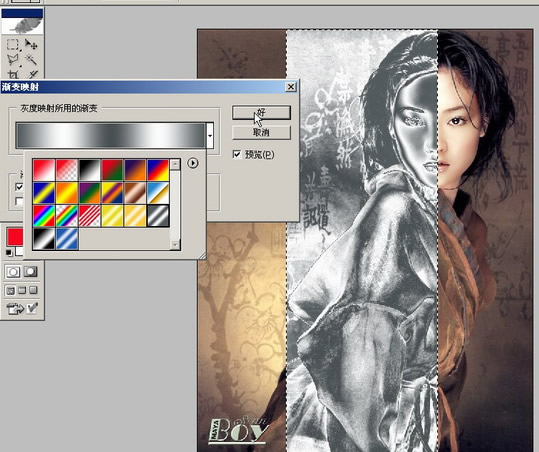The image size is (539, 452).
Task: Select the Rectangular Marquee tool
Action: (x=13, y=45)
